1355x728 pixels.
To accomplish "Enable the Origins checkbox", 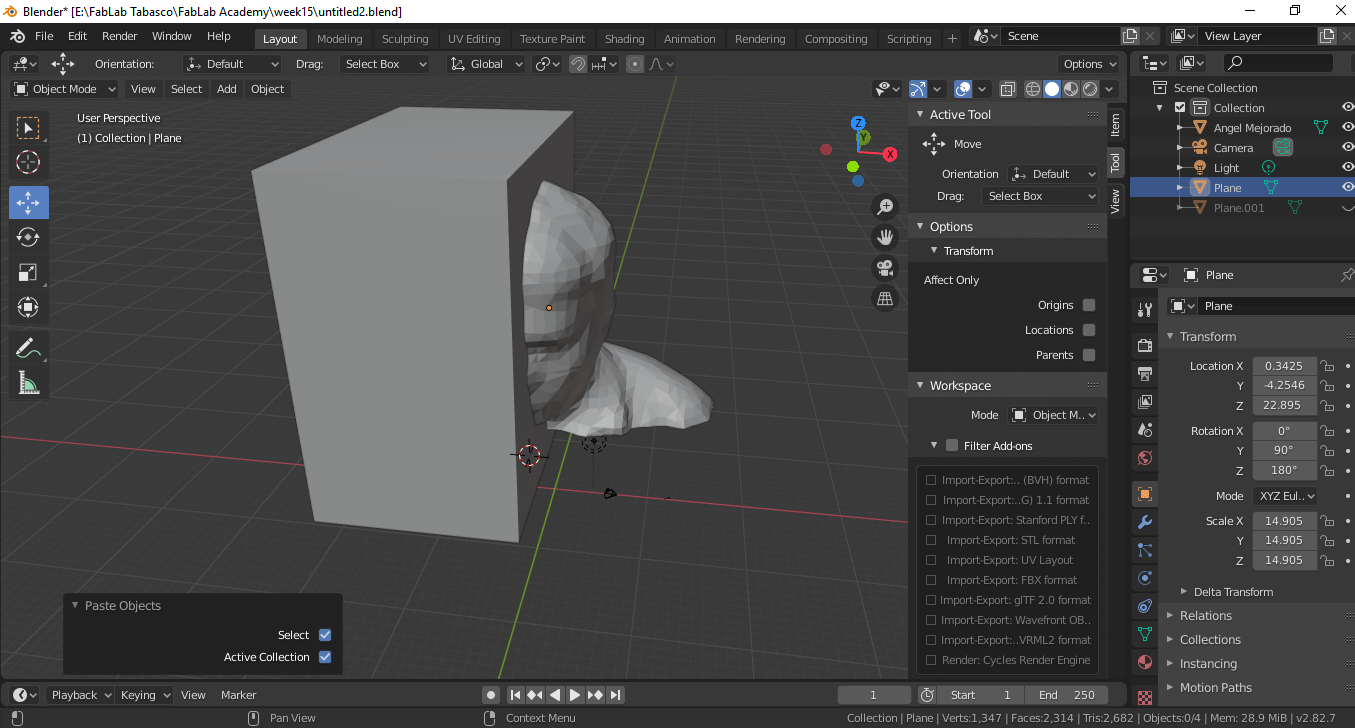I will [1089, 305].
